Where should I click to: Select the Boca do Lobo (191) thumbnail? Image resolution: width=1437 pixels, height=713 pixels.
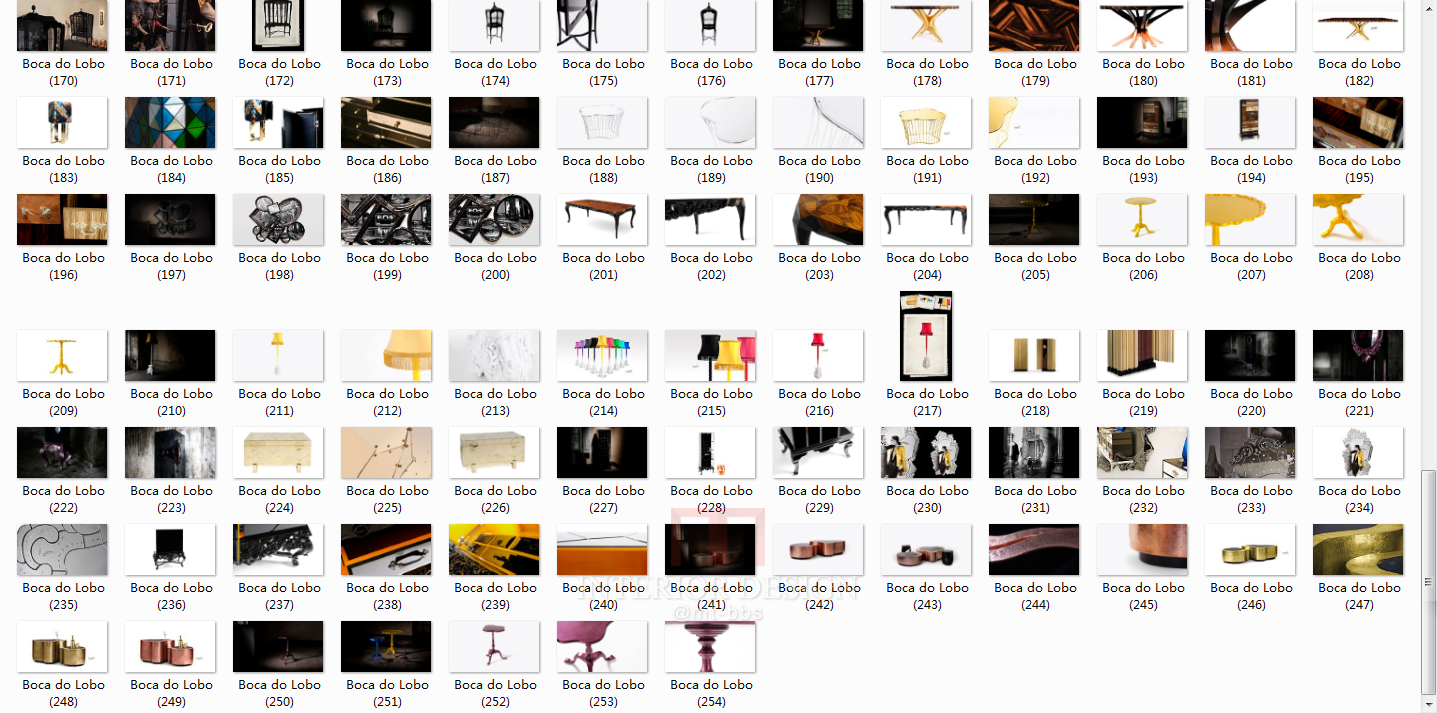tap(926, 122)
